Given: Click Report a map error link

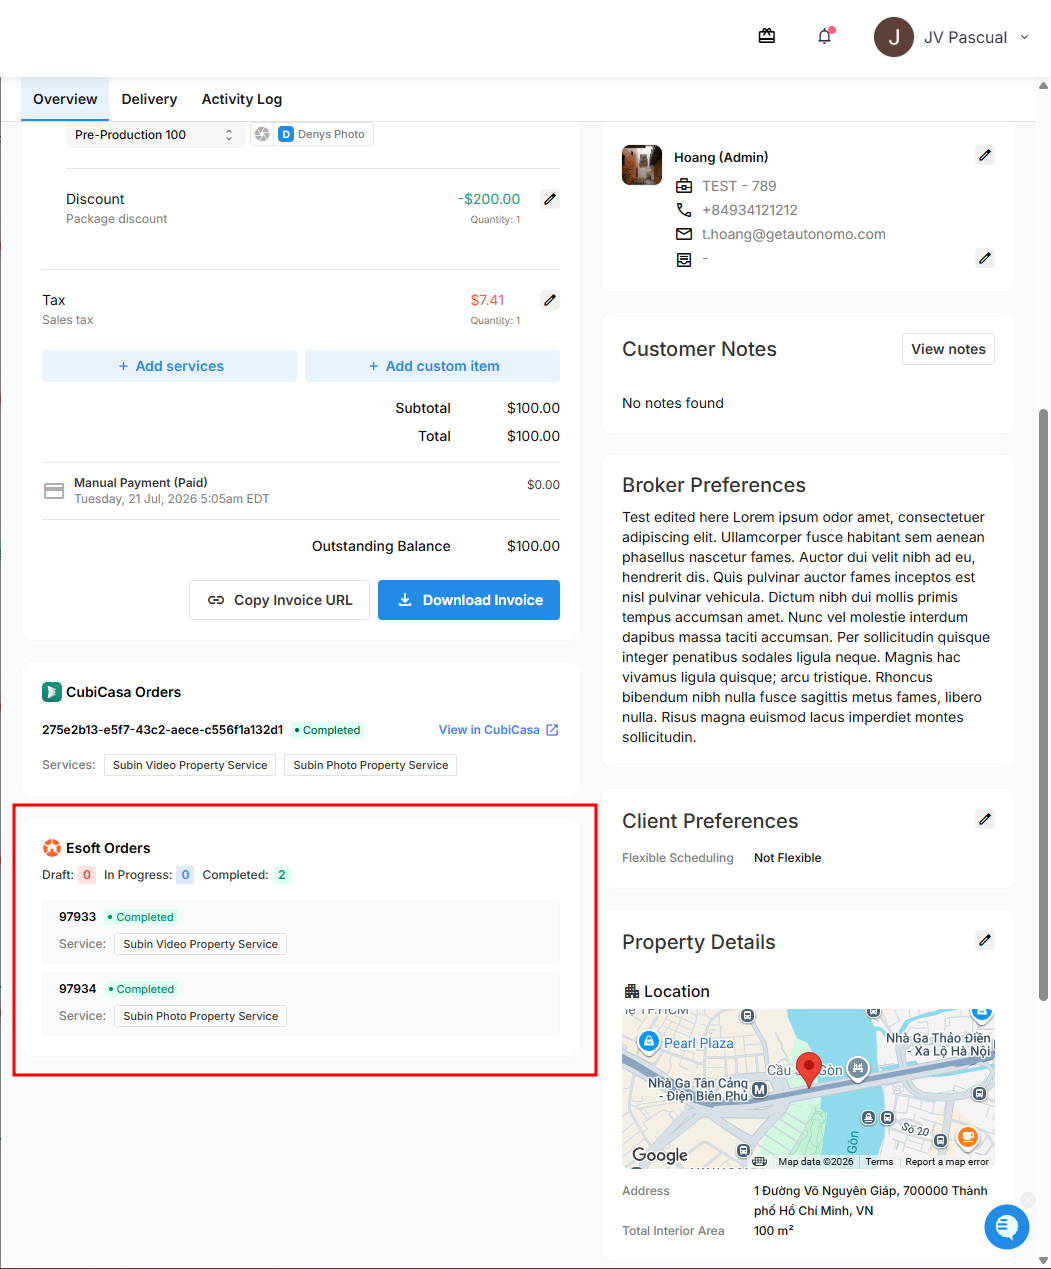Looking at the screenshot, I should pyautogui.click(x=947, y=1162).
